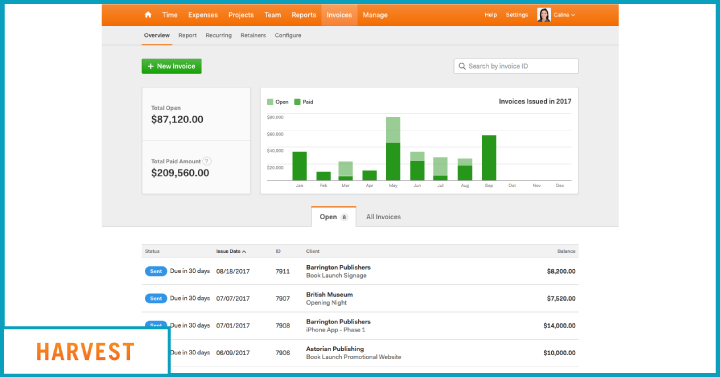The width and height of the screenshot is (720, 377).
Task: Click the search magnifier icon
Action: 462,66
